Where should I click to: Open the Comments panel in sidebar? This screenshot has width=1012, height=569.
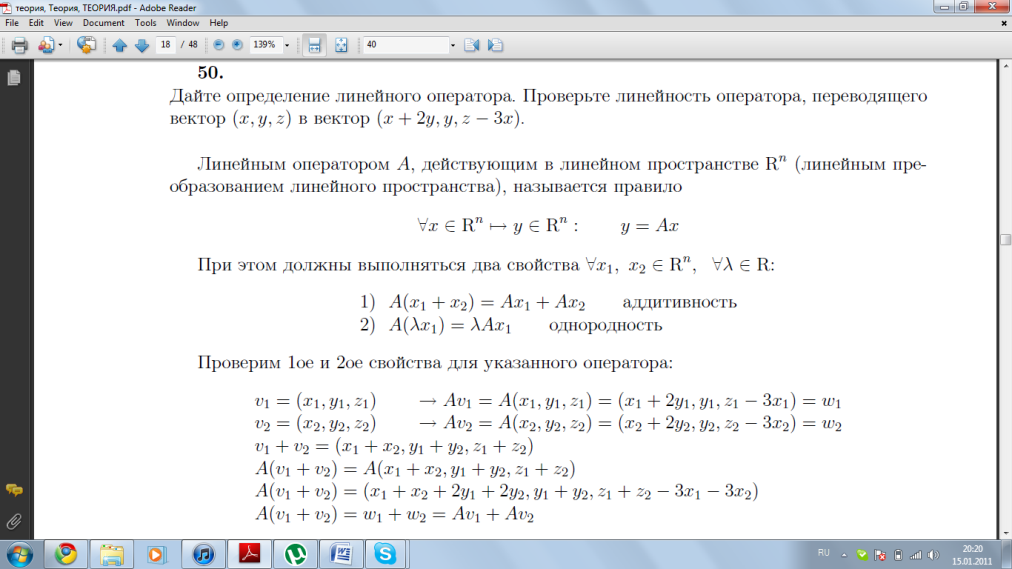14,491
